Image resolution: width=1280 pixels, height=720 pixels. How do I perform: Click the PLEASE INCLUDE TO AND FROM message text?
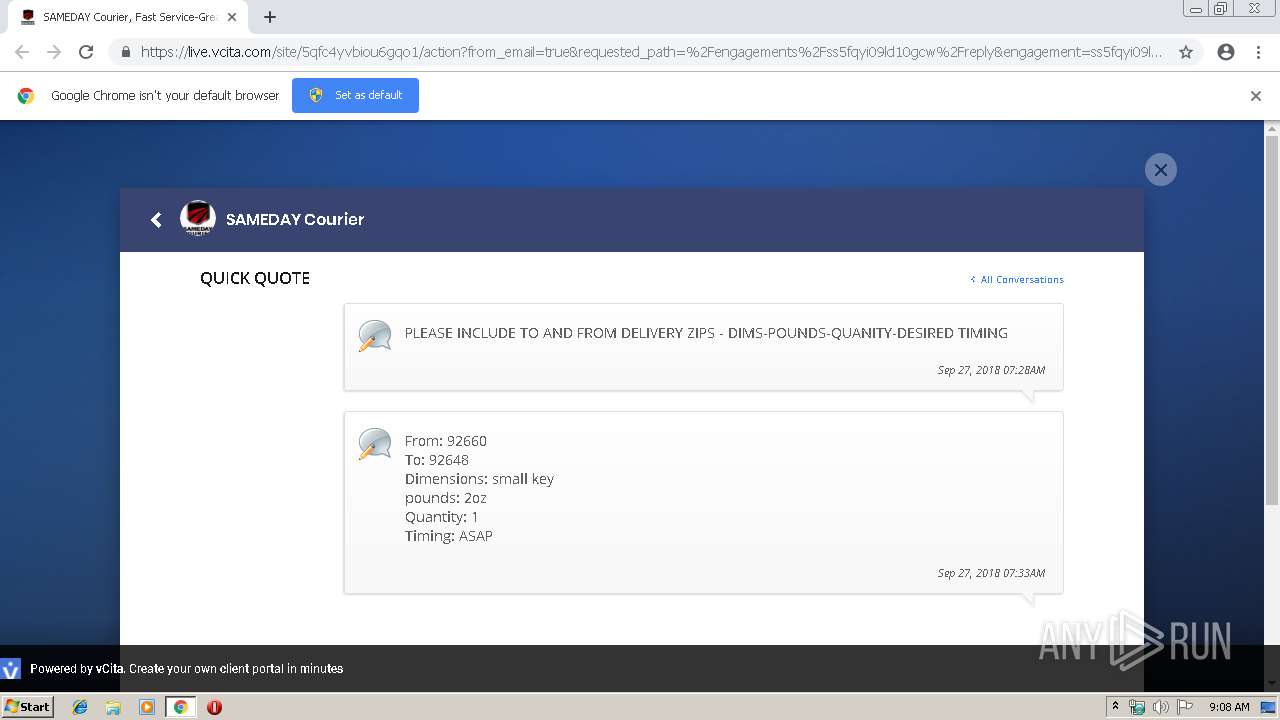(x=706, y=333)
